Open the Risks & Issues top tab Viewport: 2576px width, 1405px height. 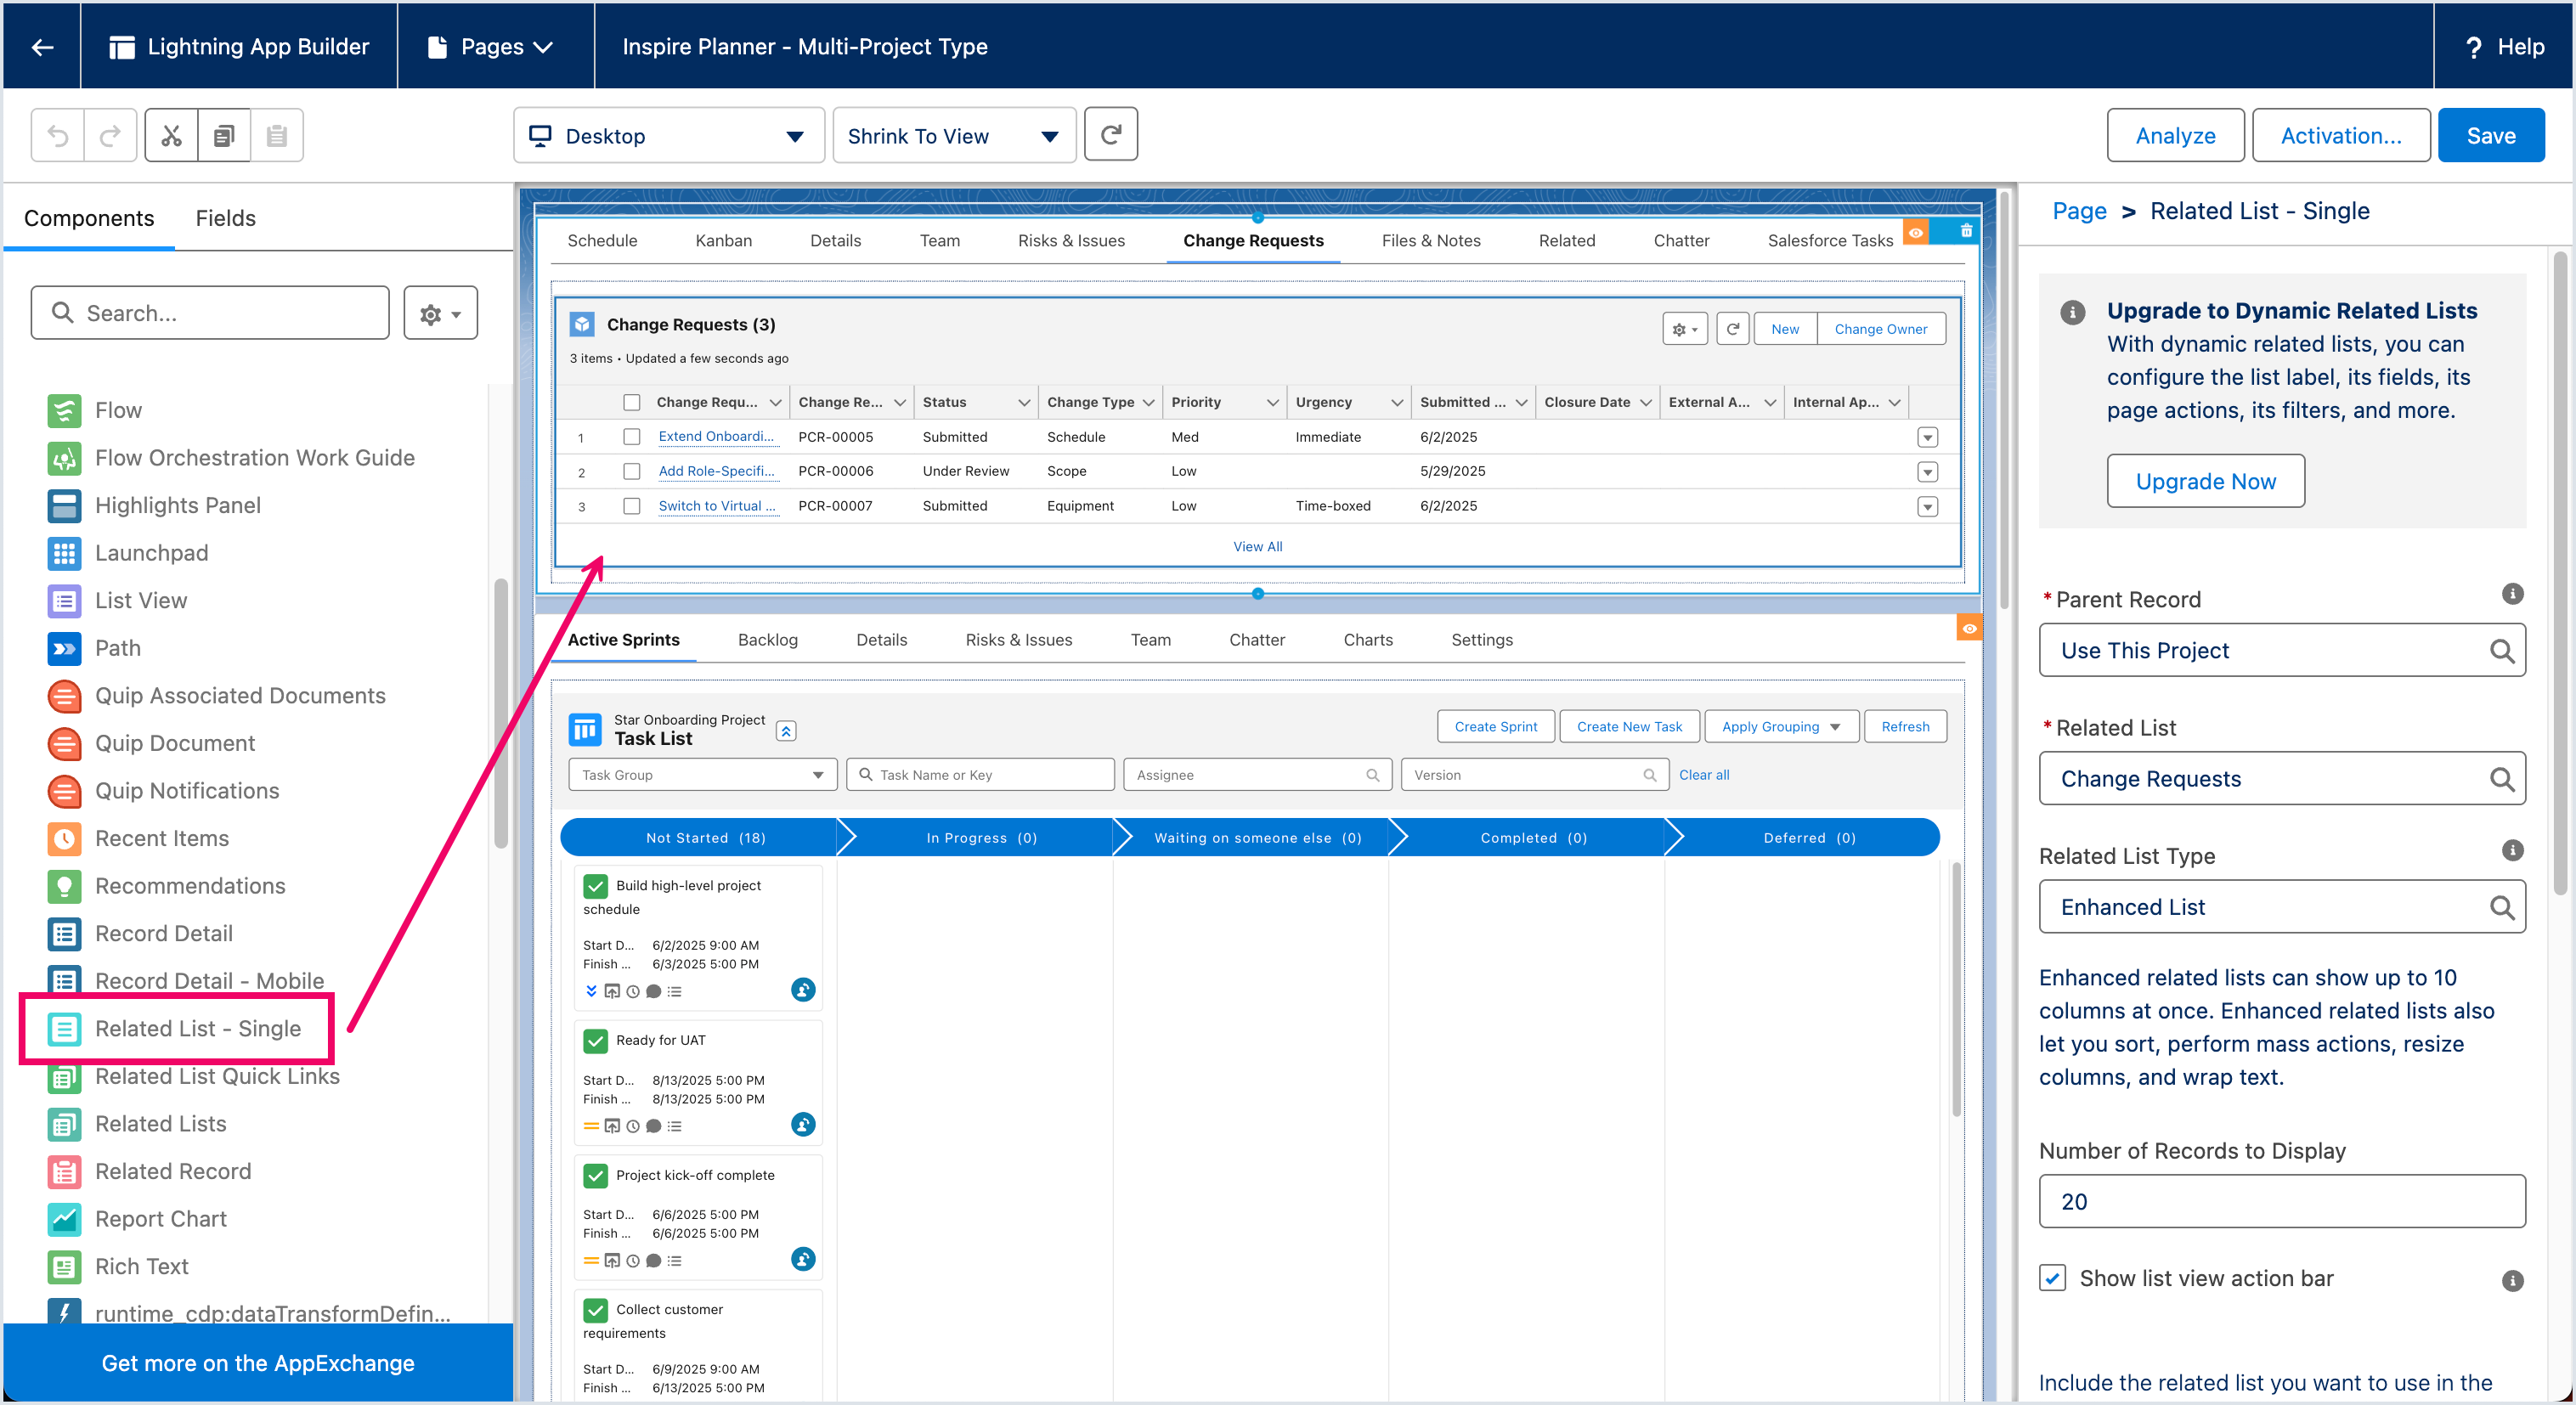pyautogui.click(x=1071, y=241)
